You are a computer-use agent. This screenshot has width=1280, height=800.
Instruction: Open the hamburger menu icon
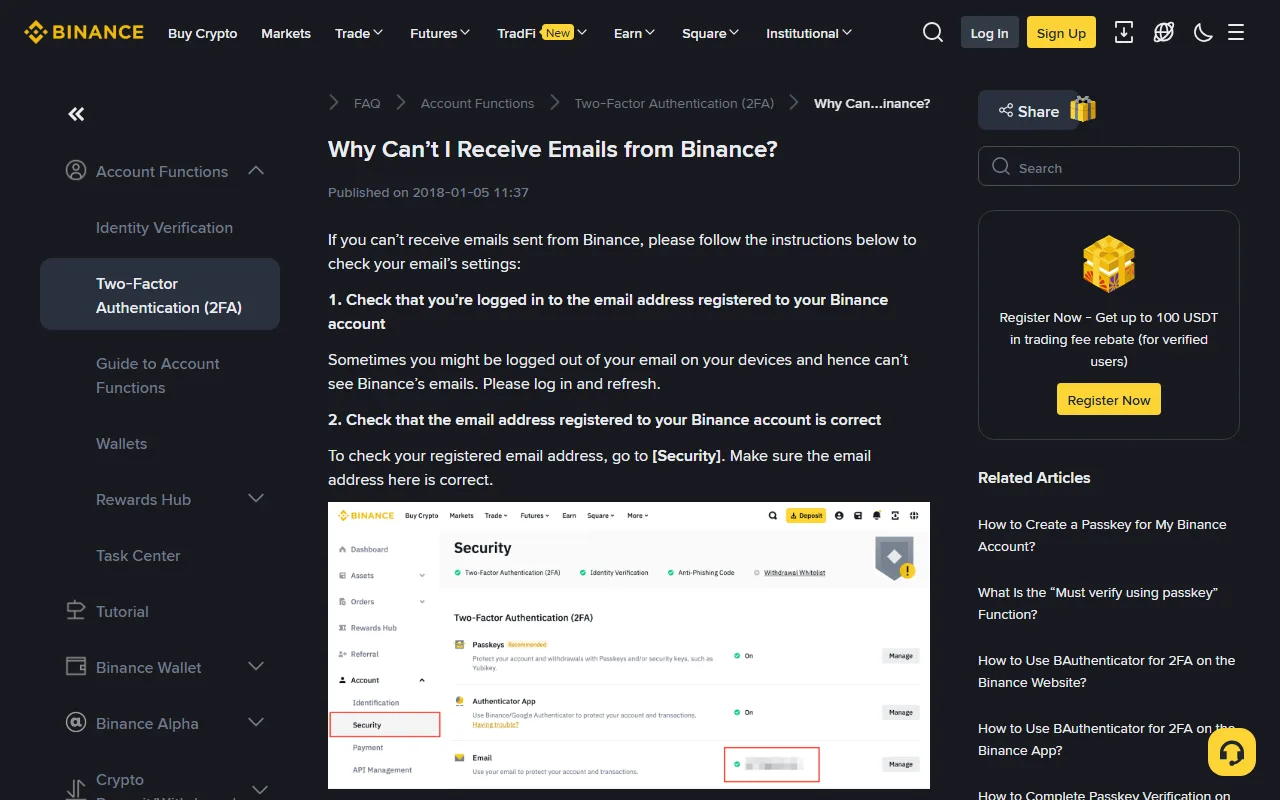(x=1236, y=33)
